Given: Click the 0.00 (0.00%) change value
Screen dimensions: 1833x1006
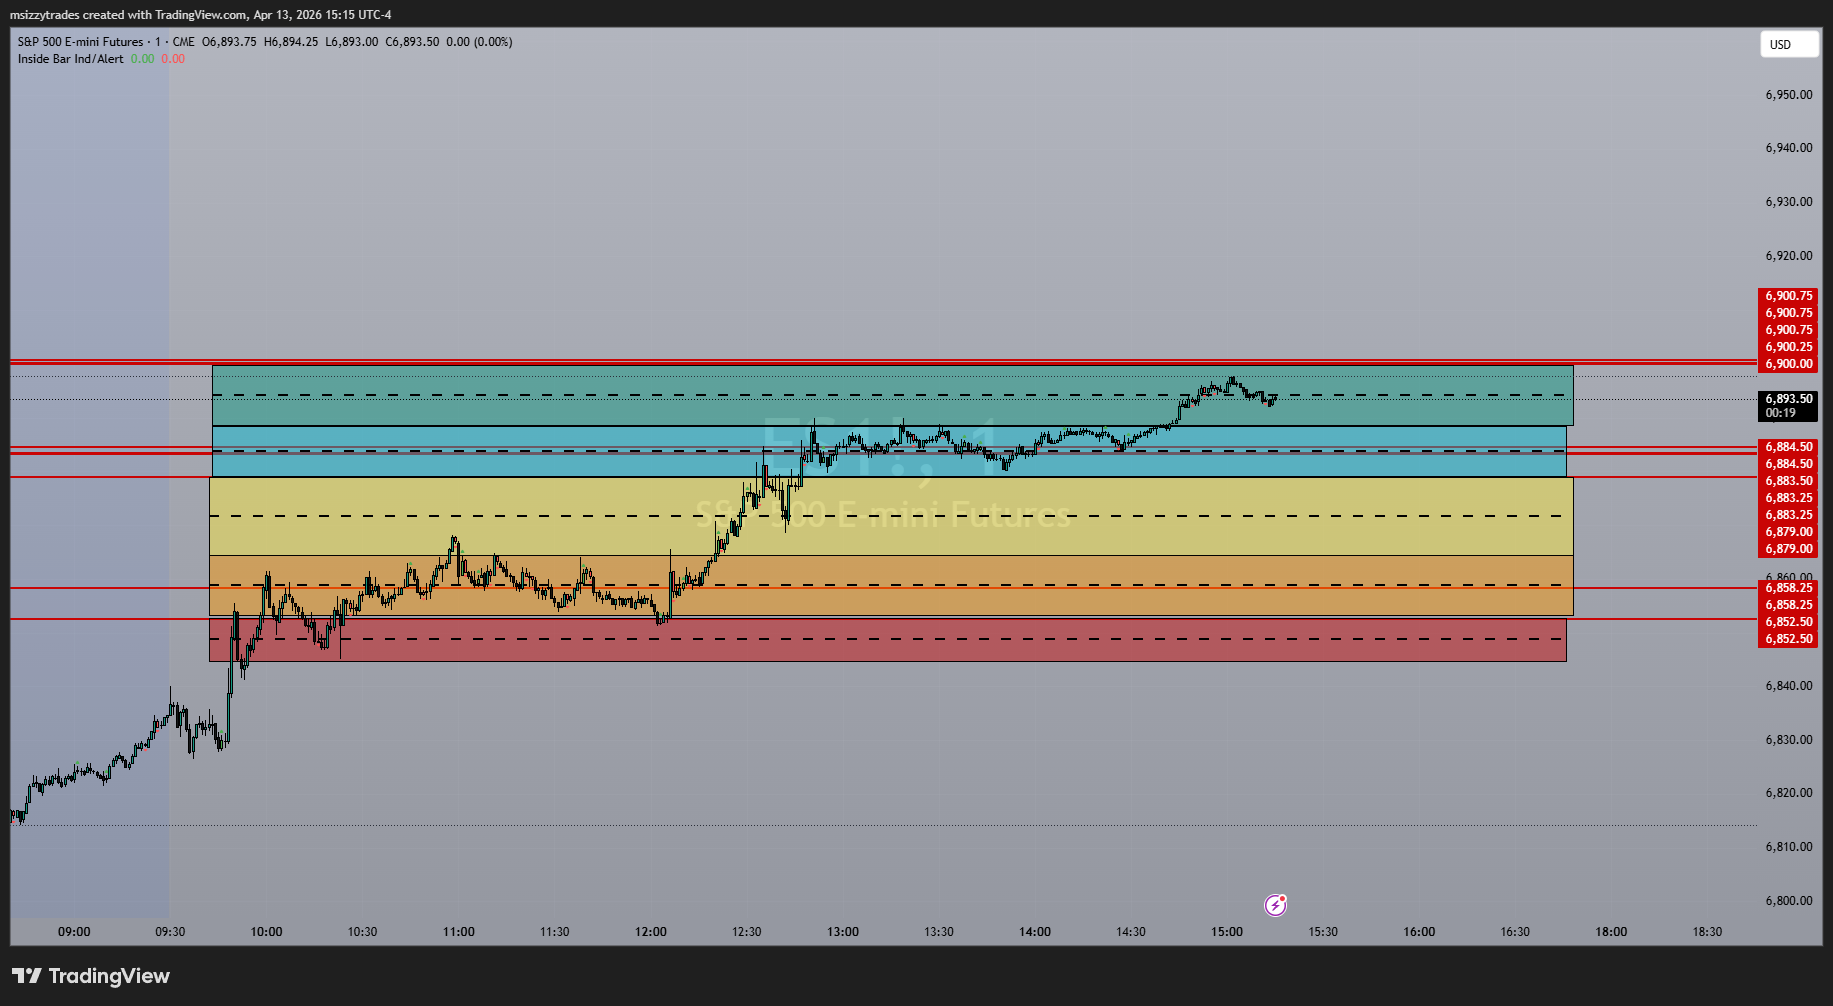Looking at the screenshot, I should click(479, 42).
